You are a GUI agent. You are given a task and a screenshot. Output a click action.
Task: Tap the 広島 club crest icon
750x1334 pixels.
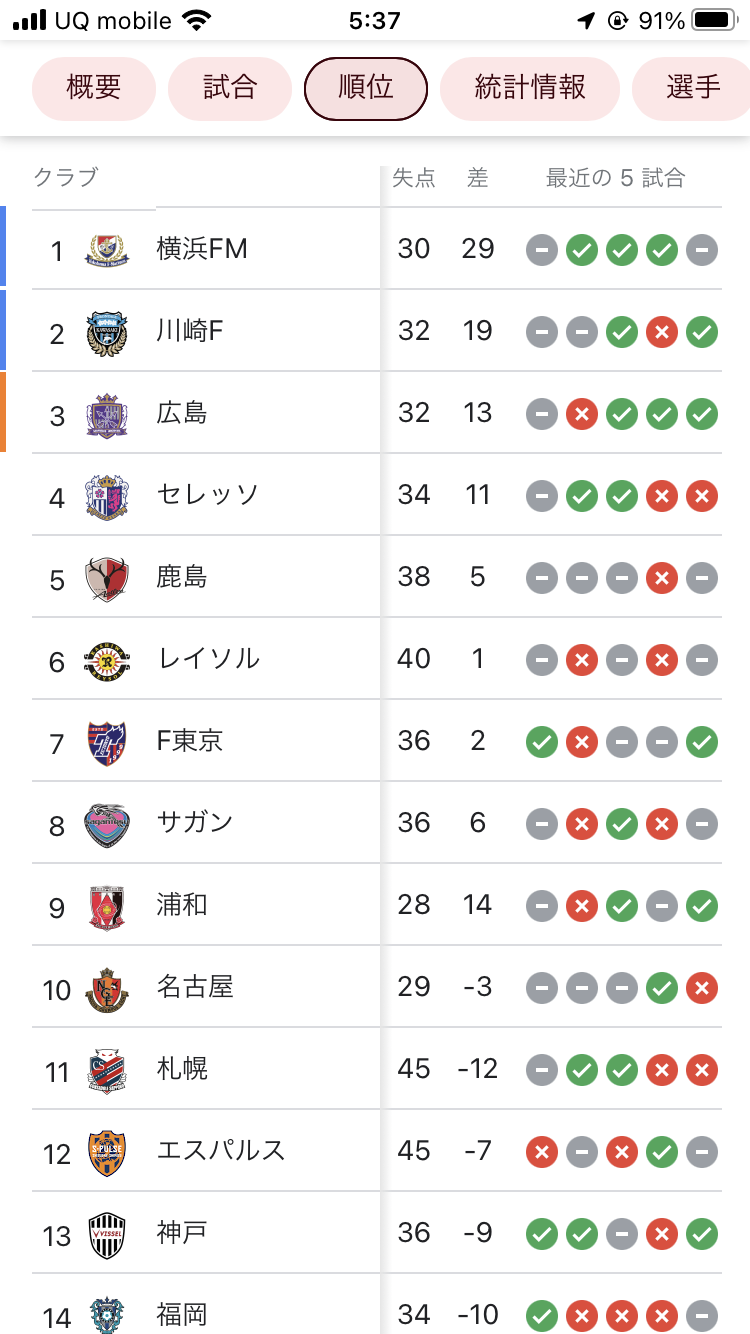point(106,414)
